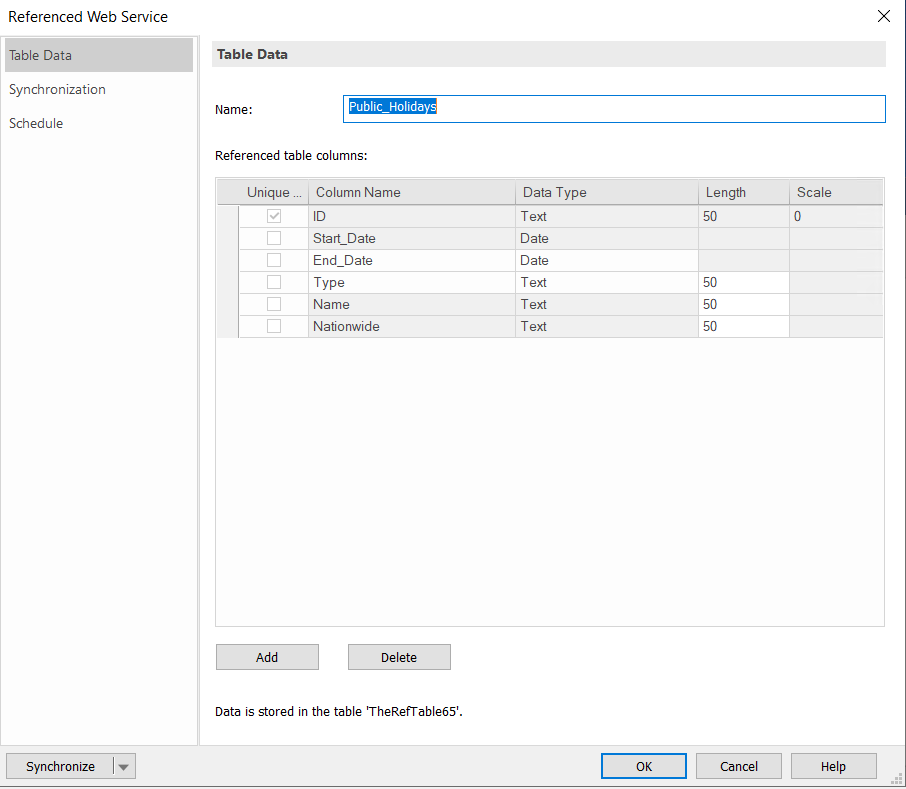Select the Data Type cell for Nationwide

tap(606, 326)
